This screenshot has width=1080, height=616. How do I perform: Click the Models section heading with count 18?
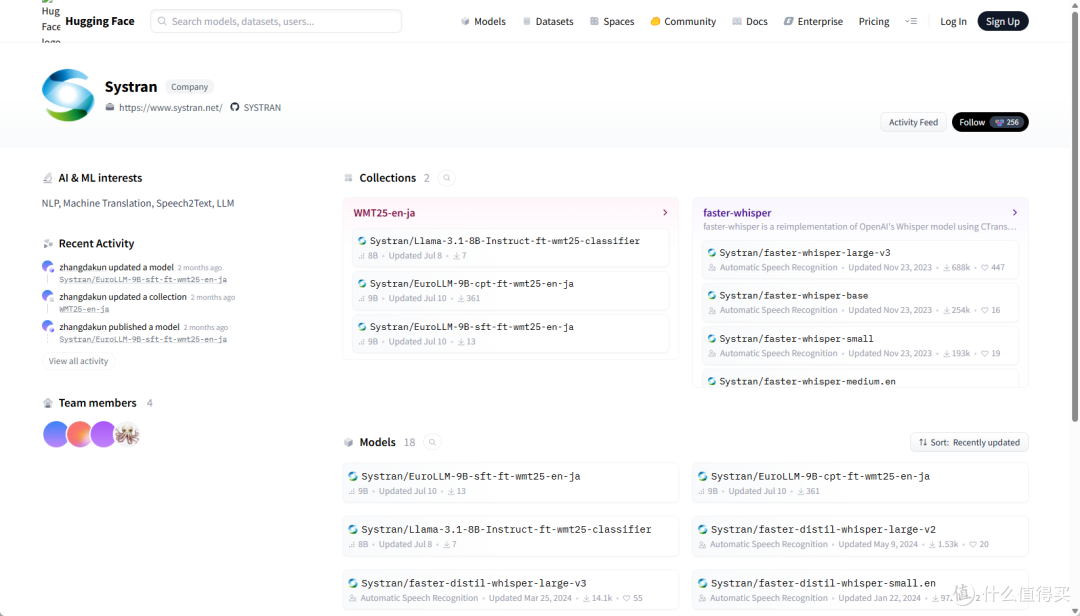pos(377,442)
